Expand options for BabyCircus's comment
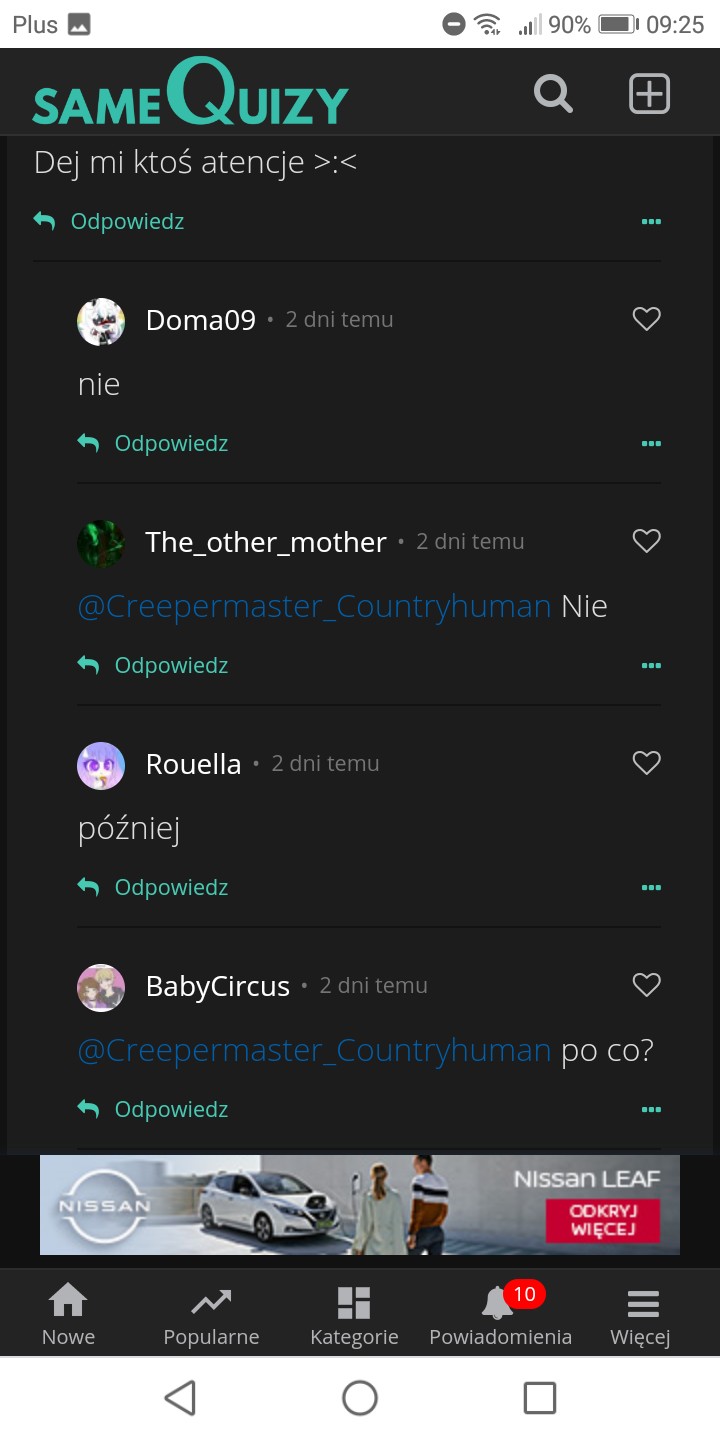 click(651, 1109)
